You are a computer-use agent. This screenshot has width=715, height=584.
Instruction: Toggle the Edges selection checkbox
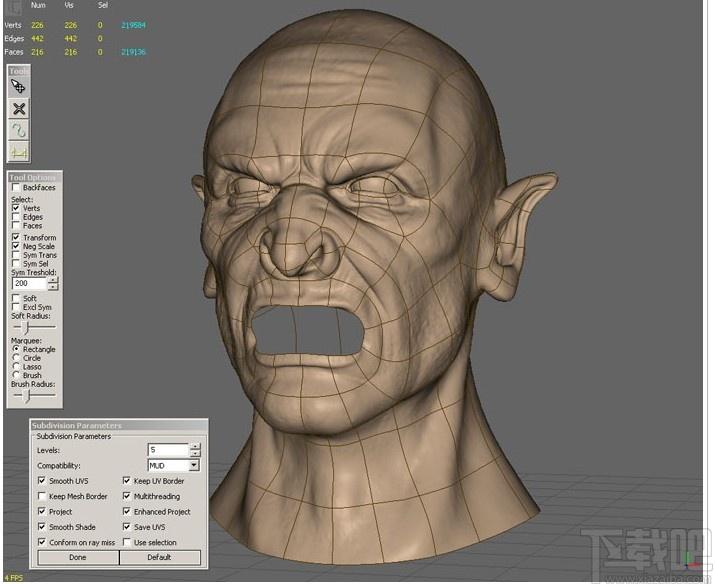tap(16, 217)
